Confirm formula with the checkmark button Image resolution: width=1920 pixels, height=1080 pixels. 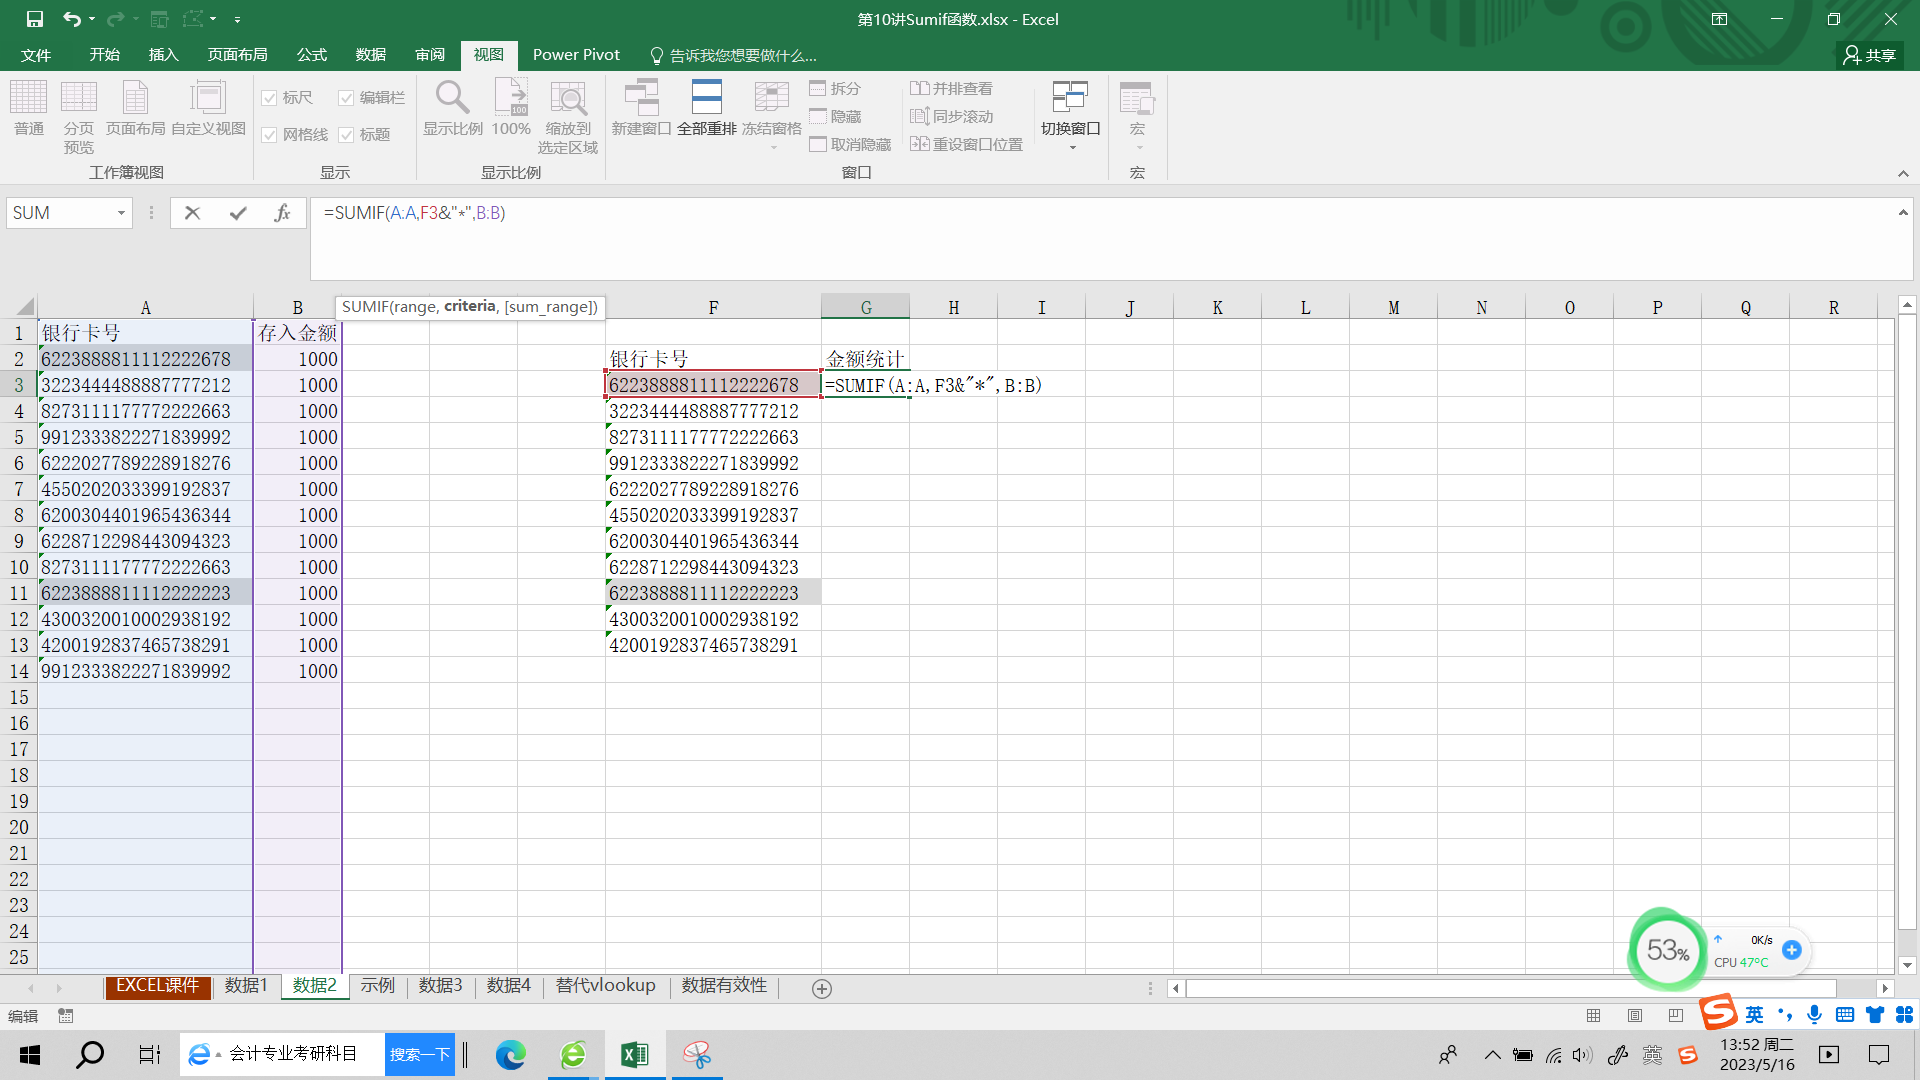pyautogui.click(x=238, y=213)
